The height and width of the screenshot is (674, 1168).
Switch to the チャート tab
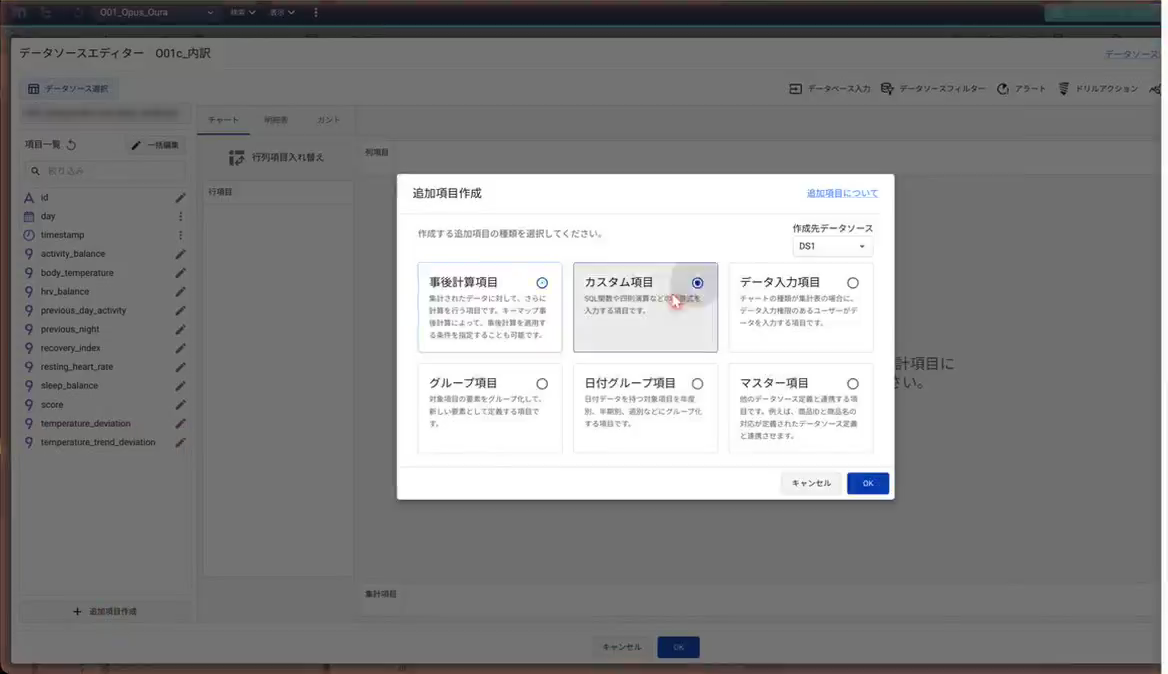pyautogui.click(x=223, y=120)
